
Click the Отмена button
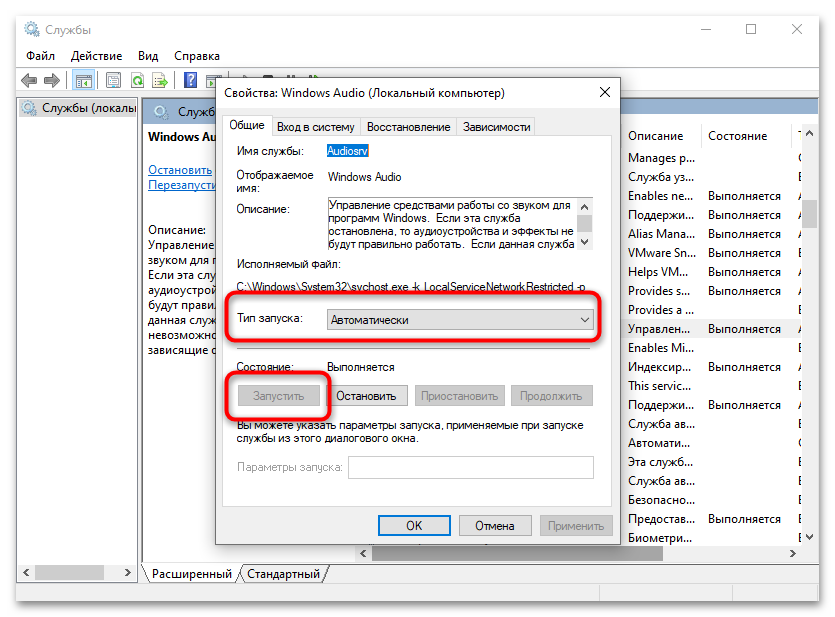tap(495, 526)
